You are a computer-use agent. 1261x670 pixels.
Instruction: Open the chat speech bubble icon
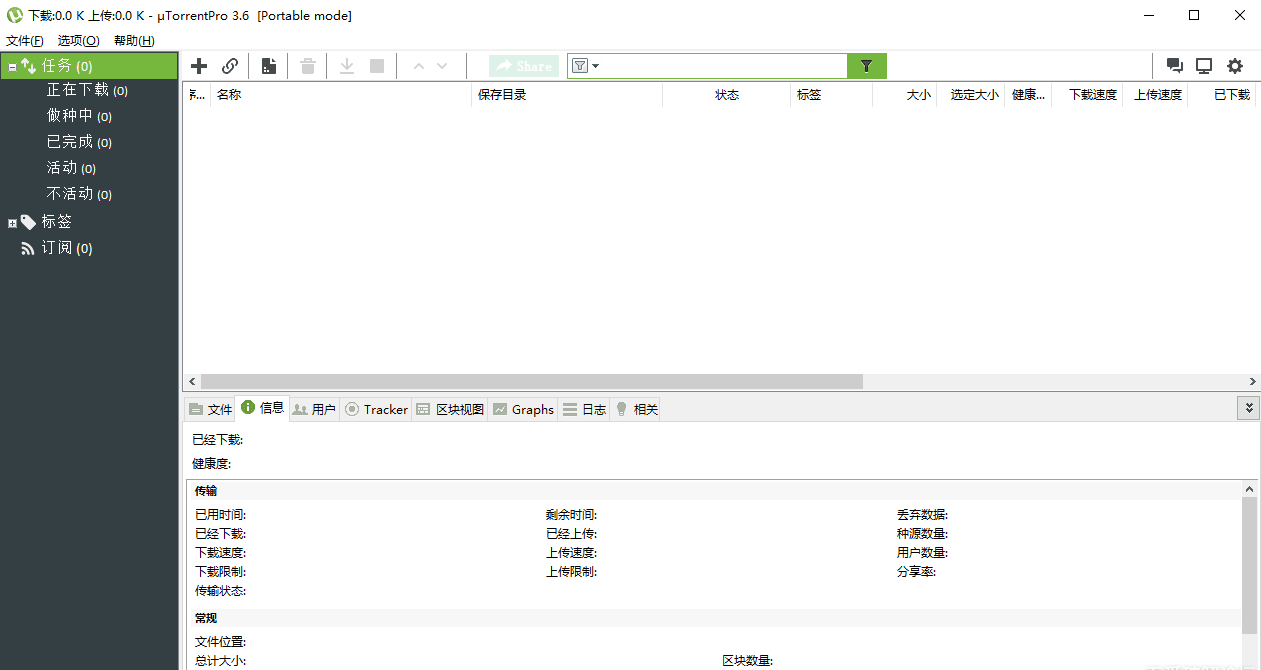click(1174, 65)
